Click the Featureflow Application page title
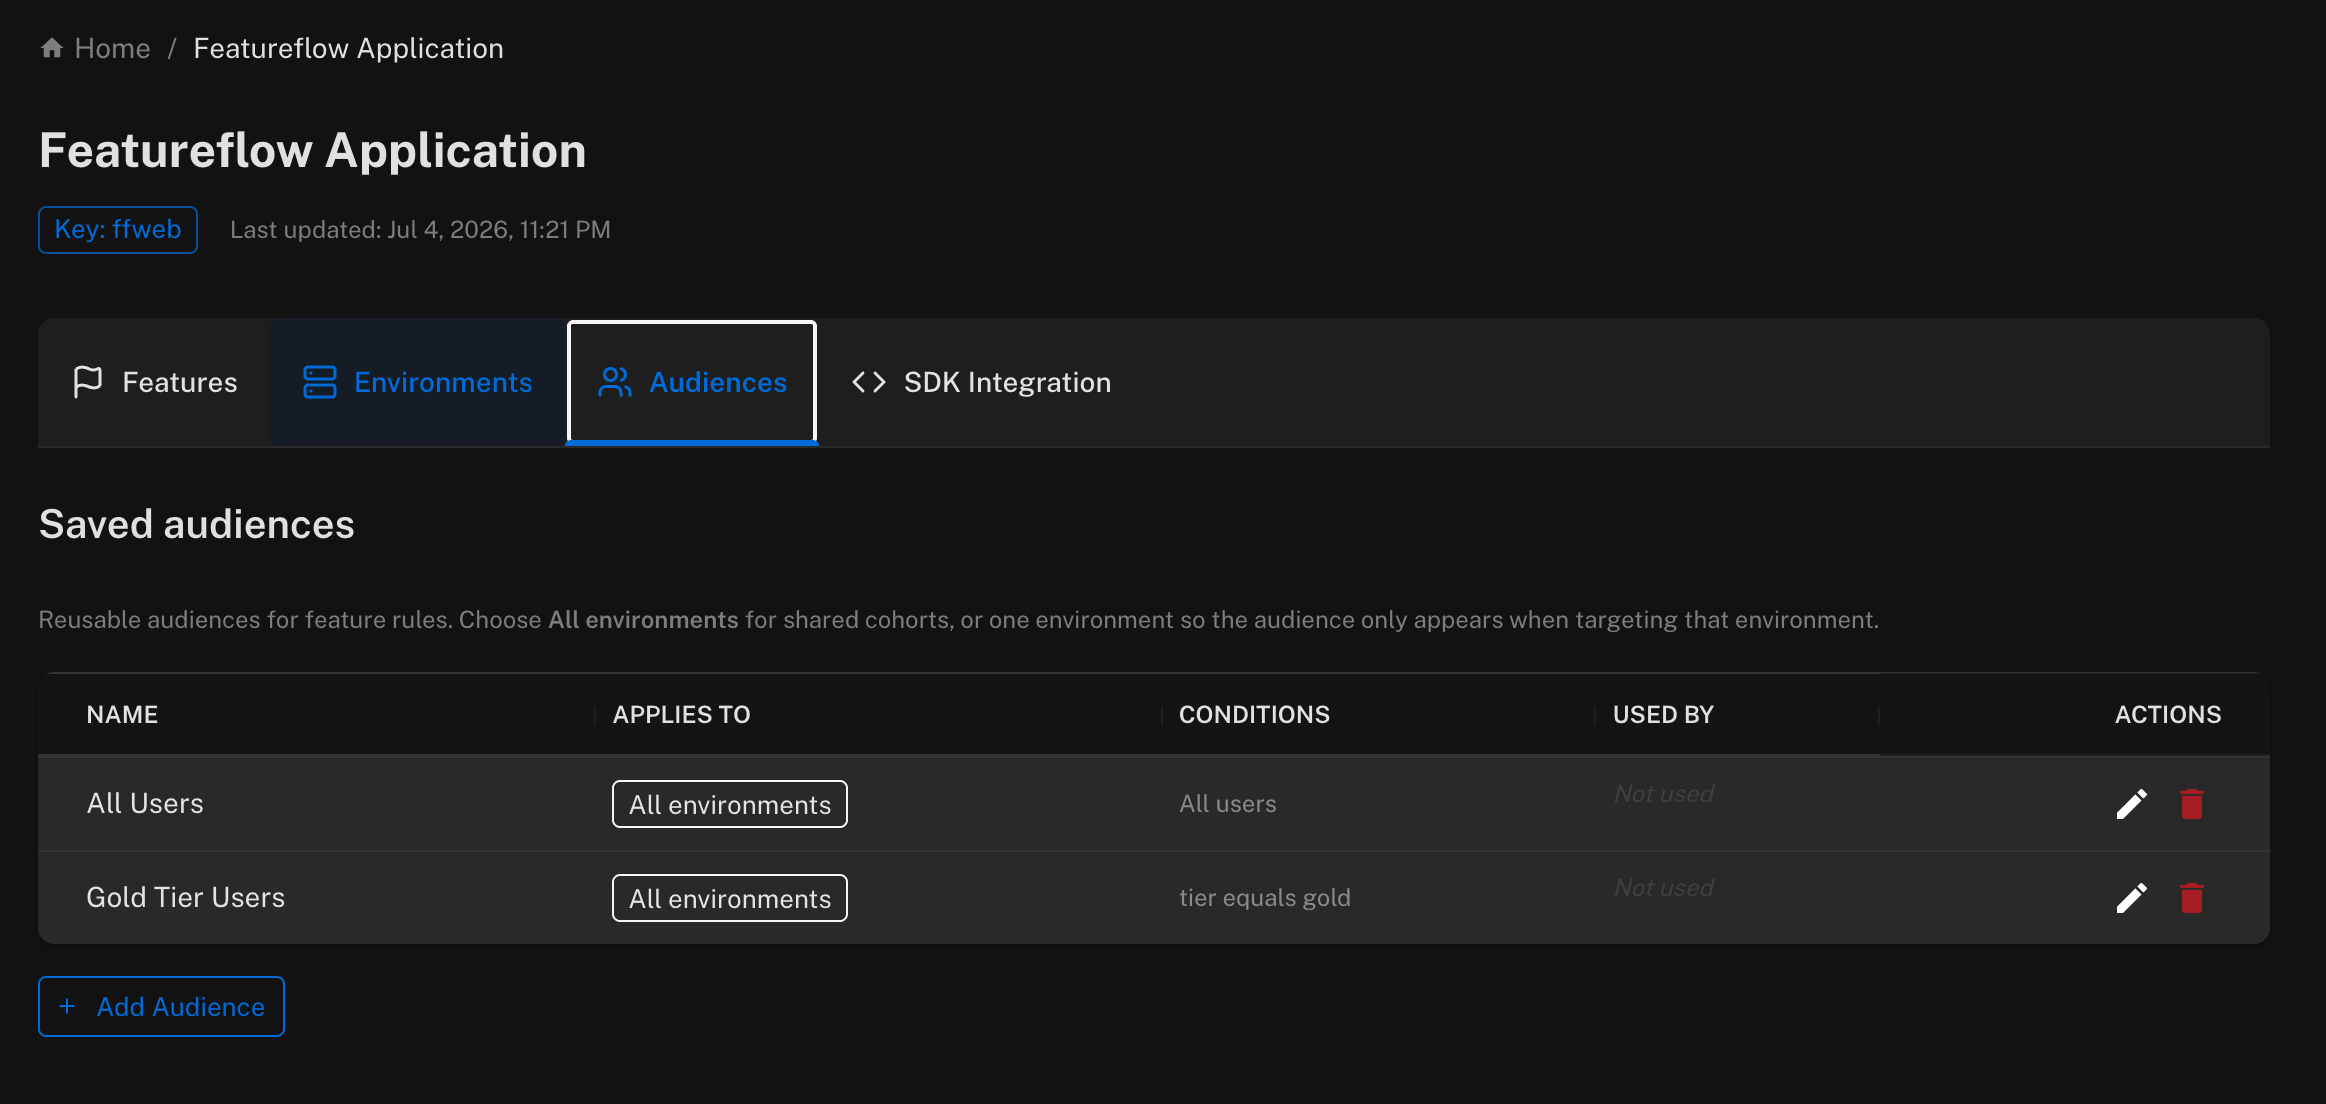 click(313, 151)
